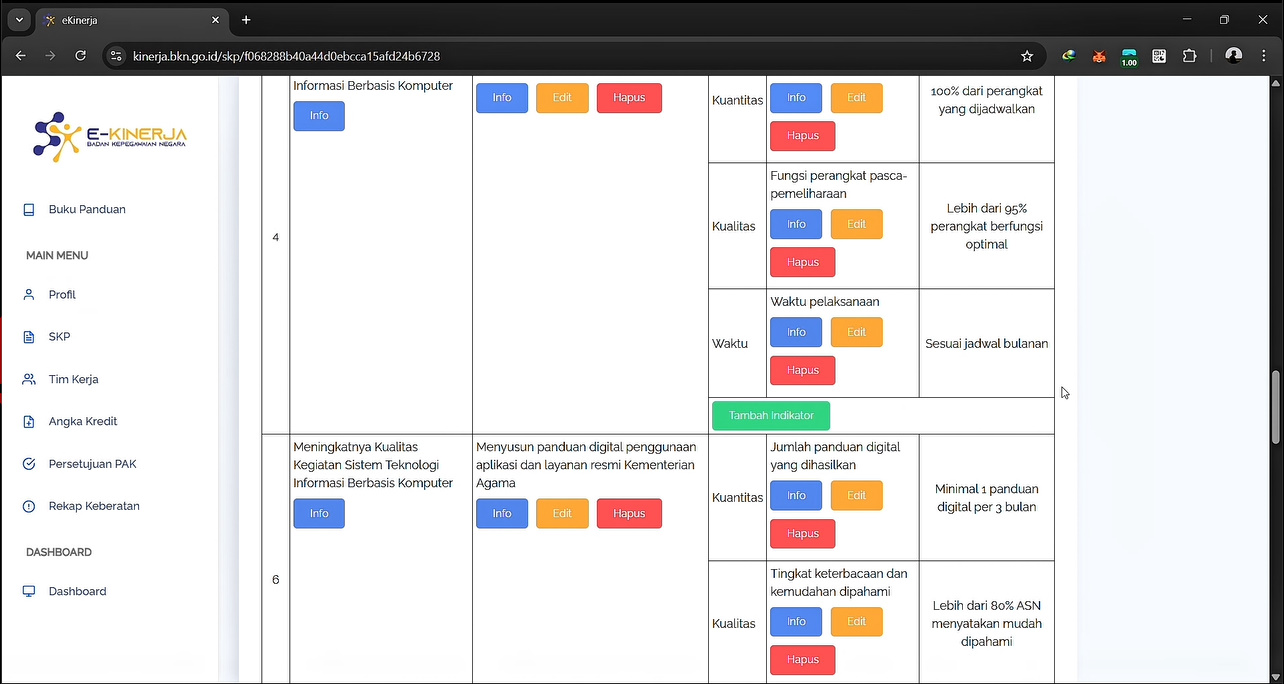Viewport: 1284px width, 684px height.
Task: Open the Buku Panduan sidebar item
Action: [86, 210]
